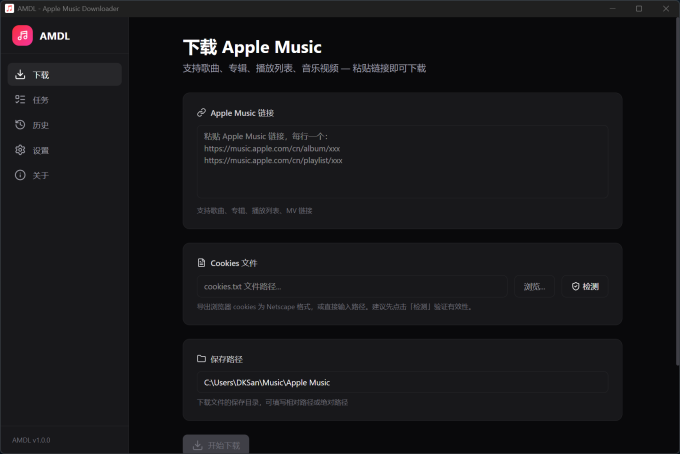The image size is (680, 454).
Task: Close the AMDL window
Action: (666, 9)
